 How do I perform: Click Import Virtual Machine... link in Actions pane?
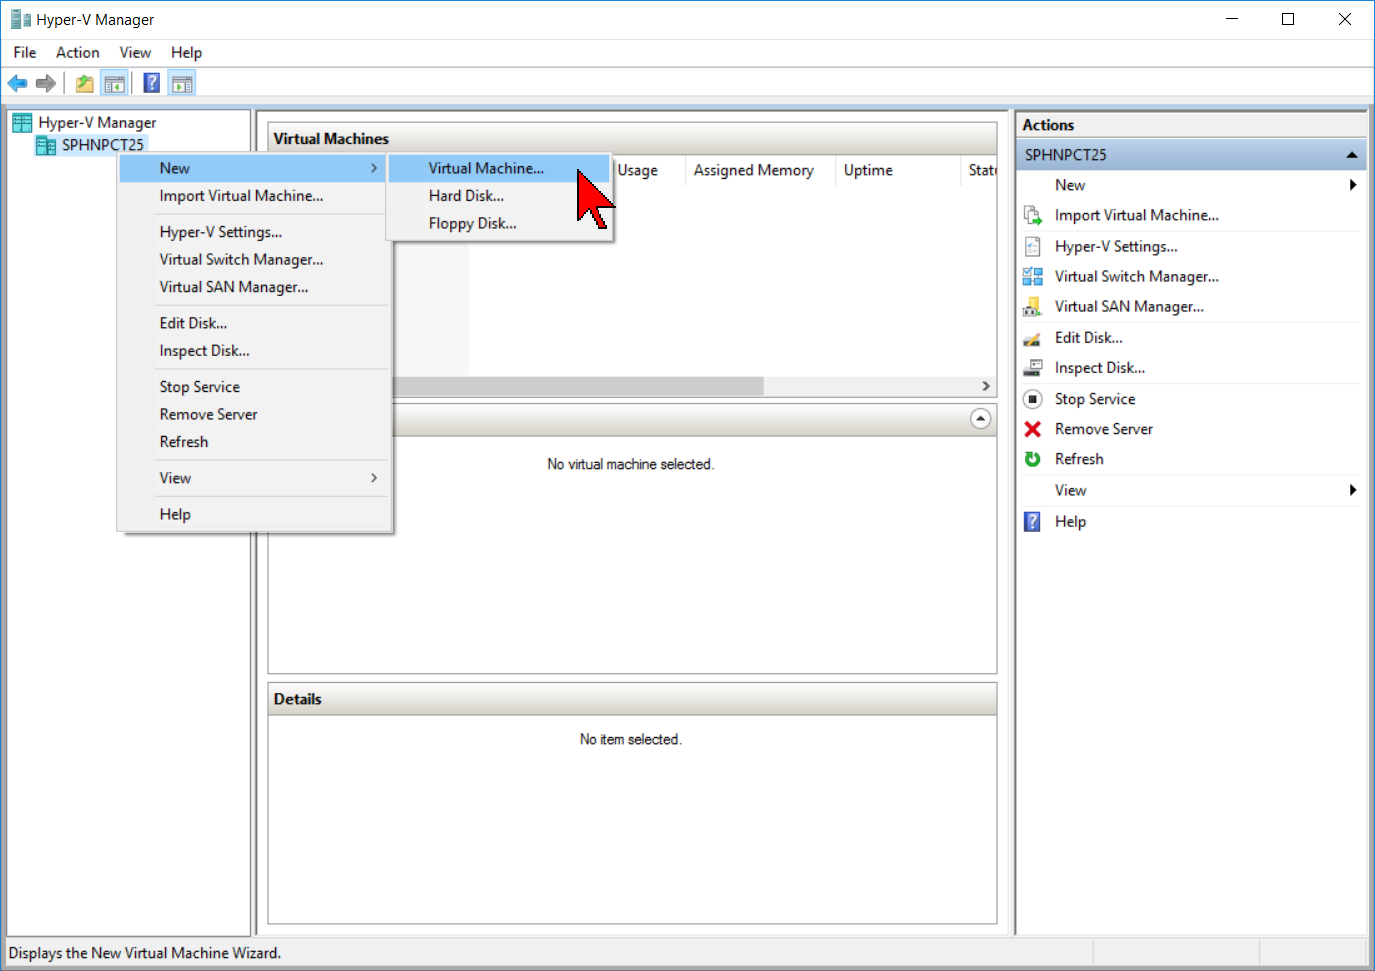tap(1136, 215)
